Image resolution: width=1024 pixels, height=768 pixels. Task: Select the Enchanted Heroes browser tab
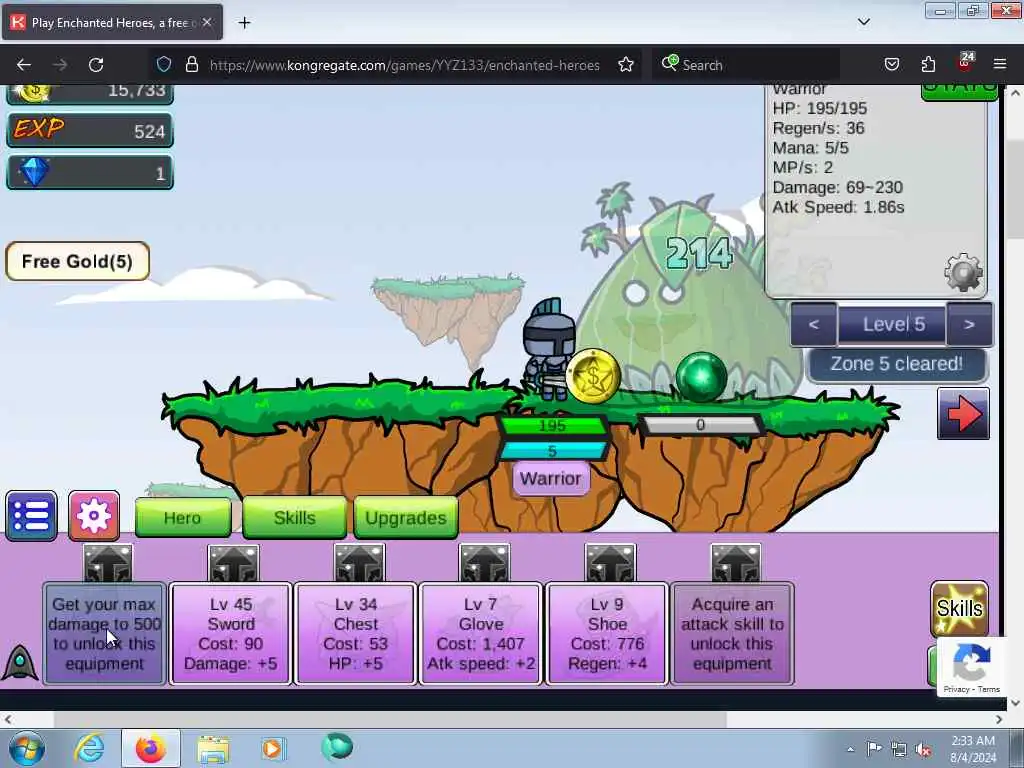pos(112,22)
